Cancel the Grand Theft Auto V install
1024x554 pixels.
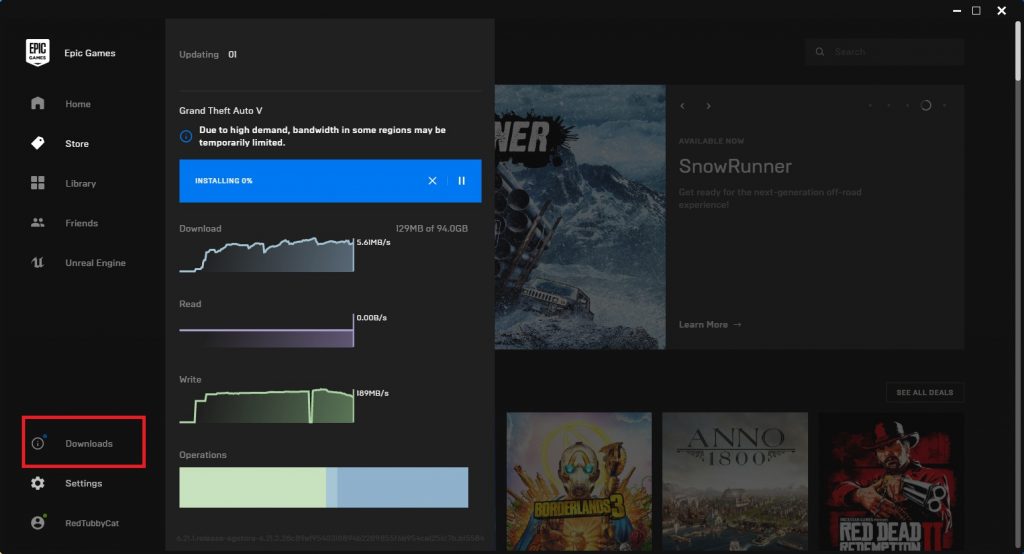[432, 181]
